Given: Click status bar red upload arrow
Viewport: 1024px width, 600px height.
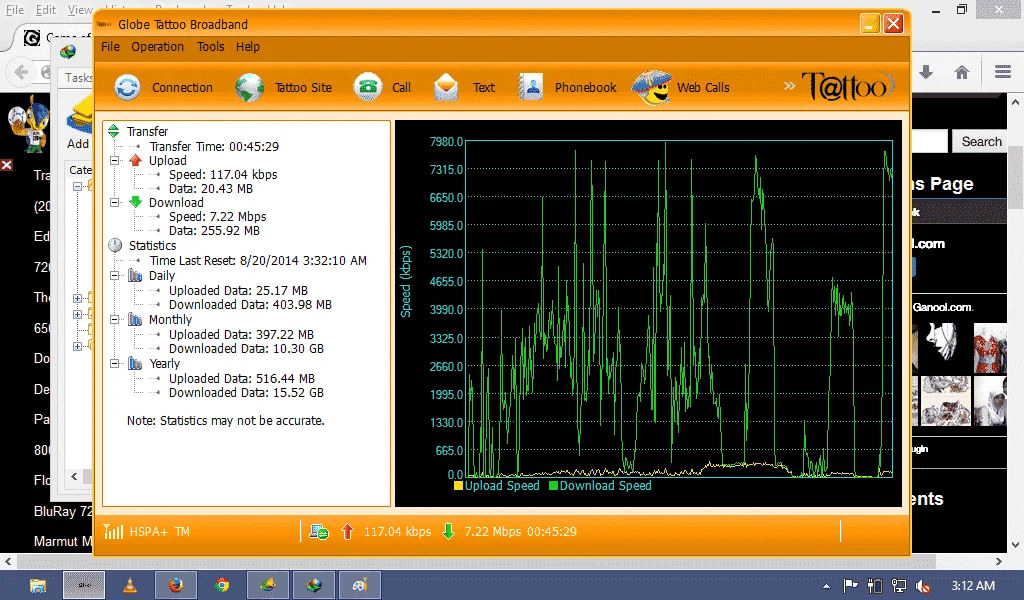Looking at the screenshot, I should point(347,531).
